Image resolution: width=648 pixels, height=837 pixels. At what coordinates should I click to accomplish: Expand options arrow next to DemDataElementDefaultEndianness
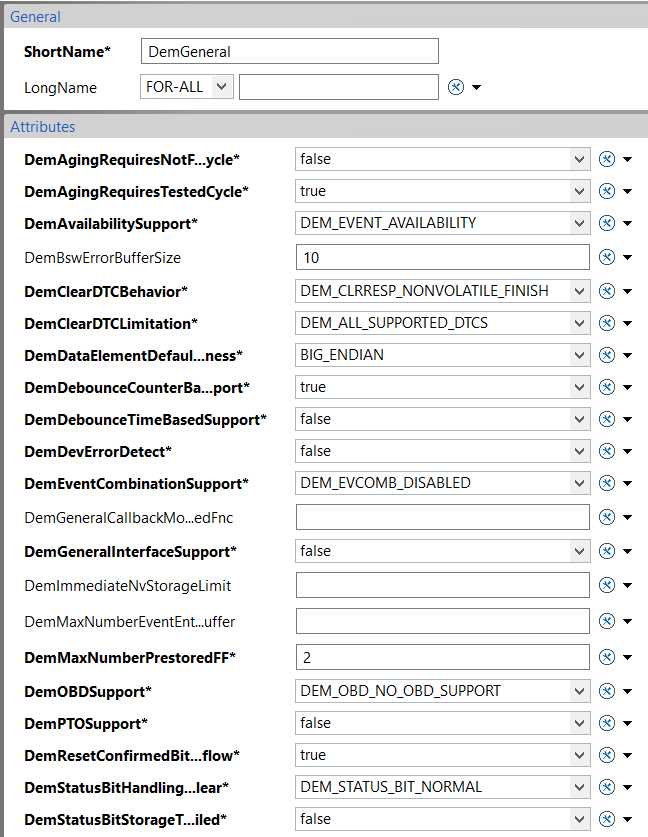tap(628, 356)
